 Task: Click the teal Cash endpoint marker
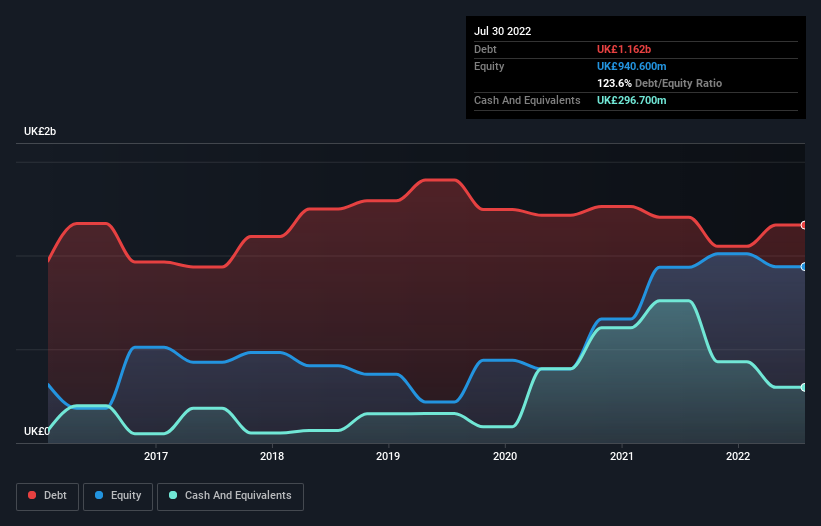tap(804, 387)
